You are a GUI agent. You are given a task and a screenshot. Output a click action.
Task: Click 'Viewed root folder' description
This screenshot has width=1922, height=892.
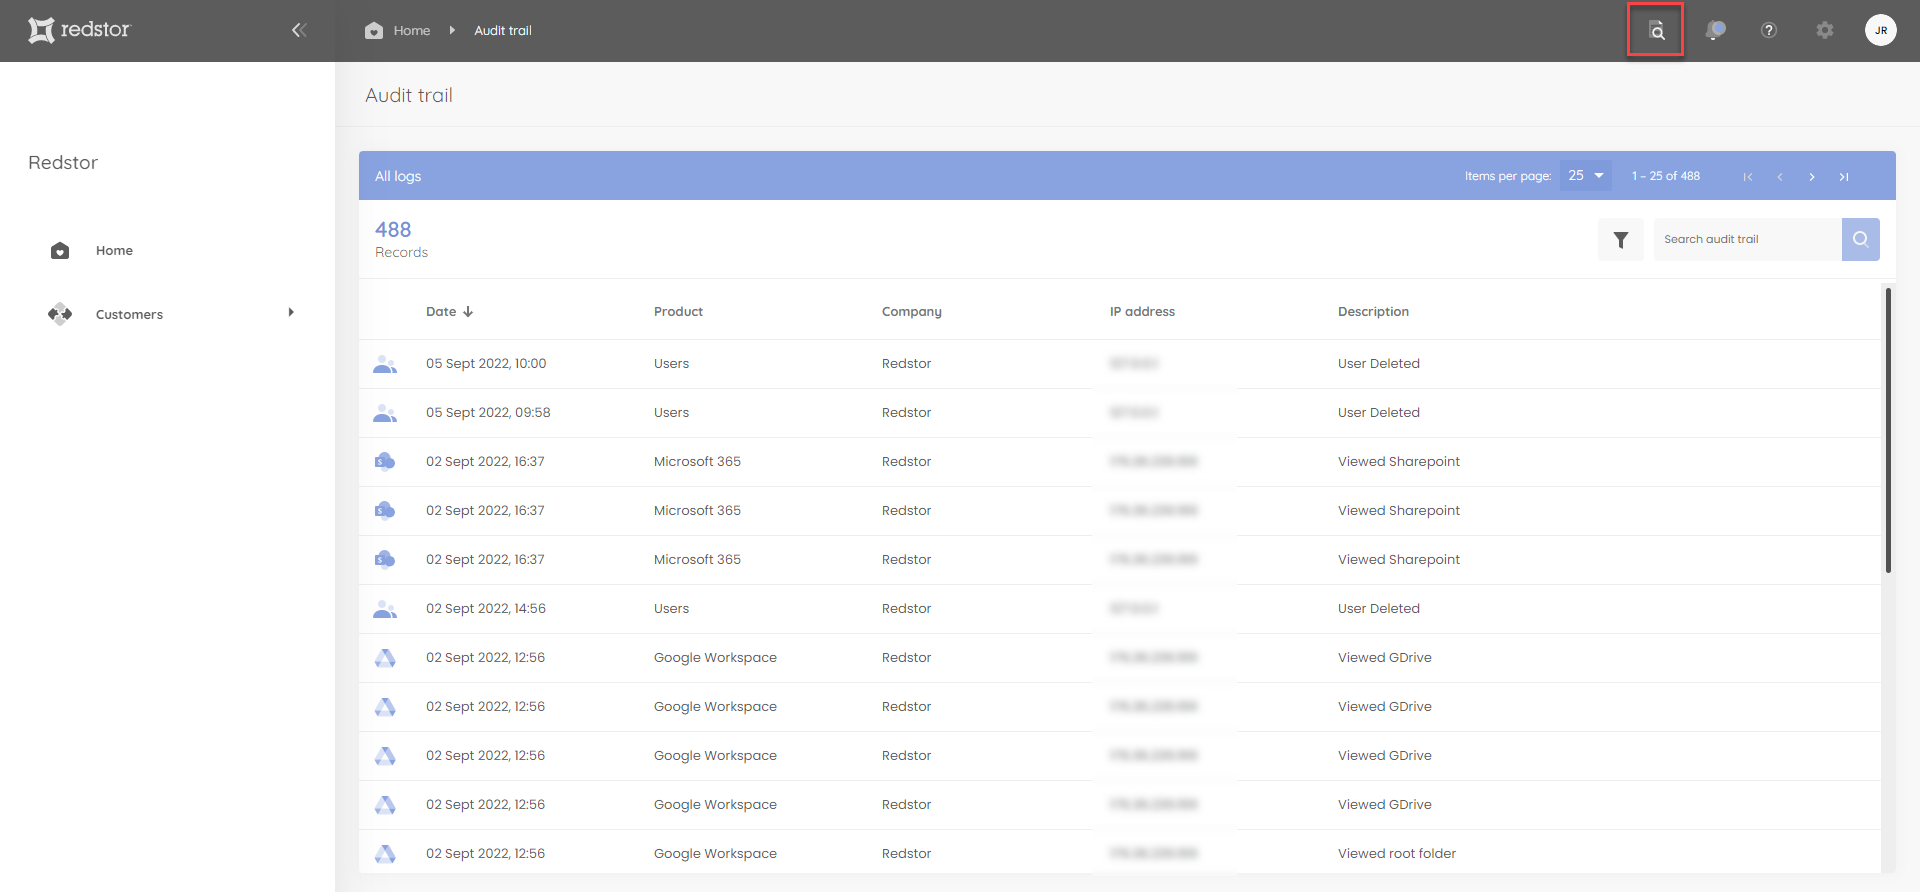(1397, 854)
